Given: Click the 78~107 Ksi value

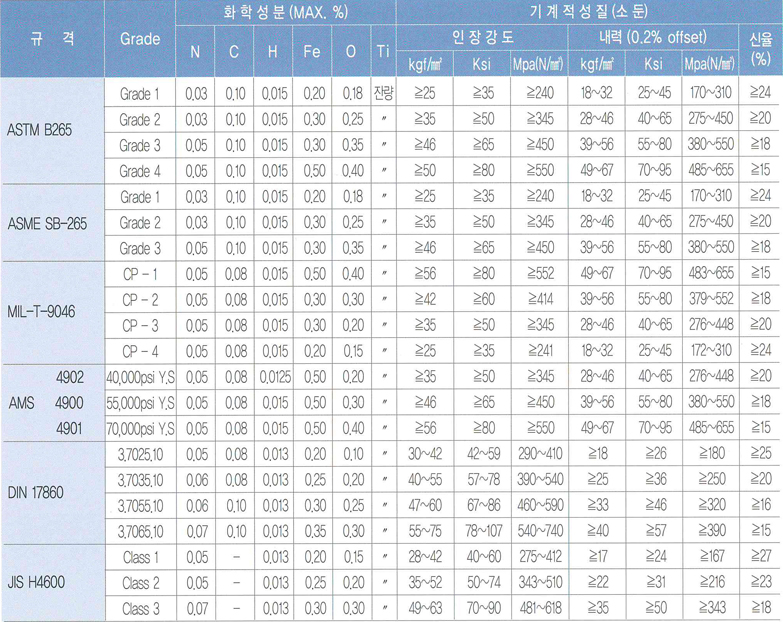Looking at the screenshot, I should [483, 531].
